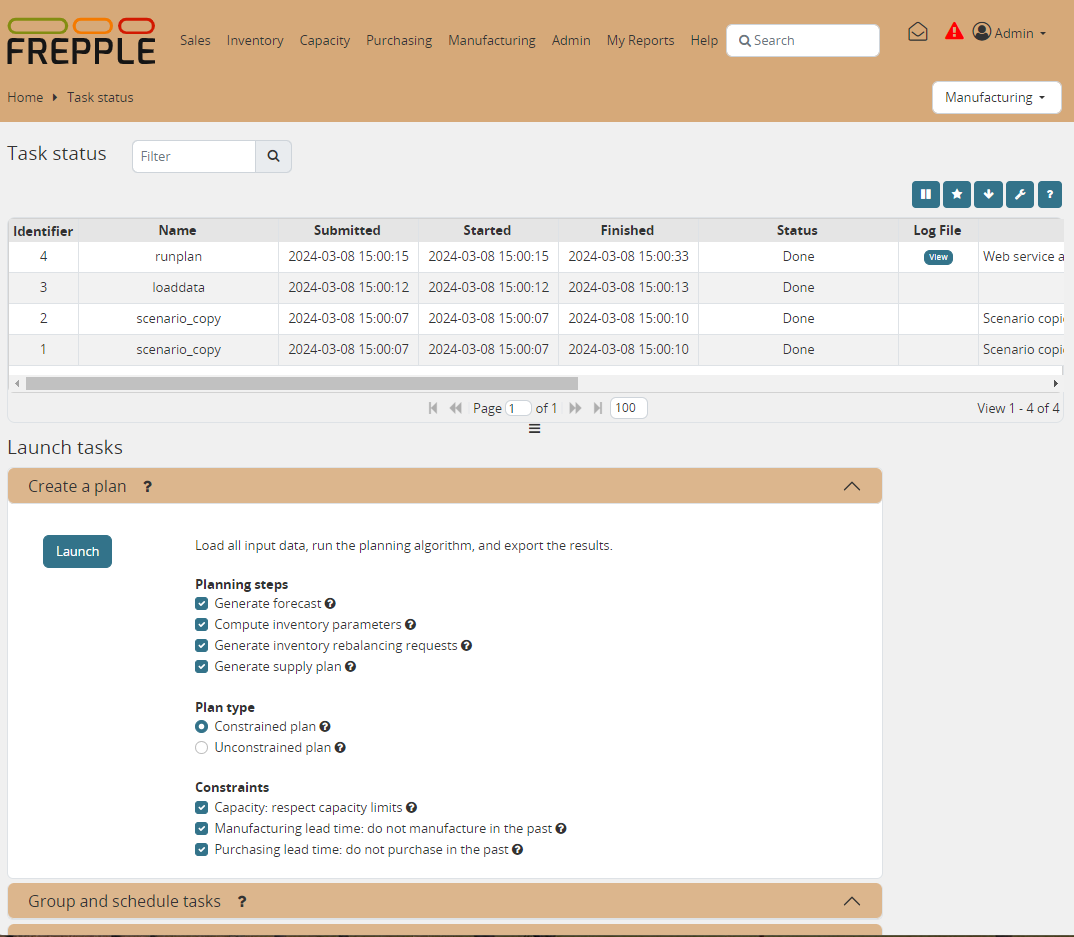Screen dimensions: 1074x937
Task: Select the Unconstrained plan radio button
Action: pyautogui.click(x=202, y=748)
